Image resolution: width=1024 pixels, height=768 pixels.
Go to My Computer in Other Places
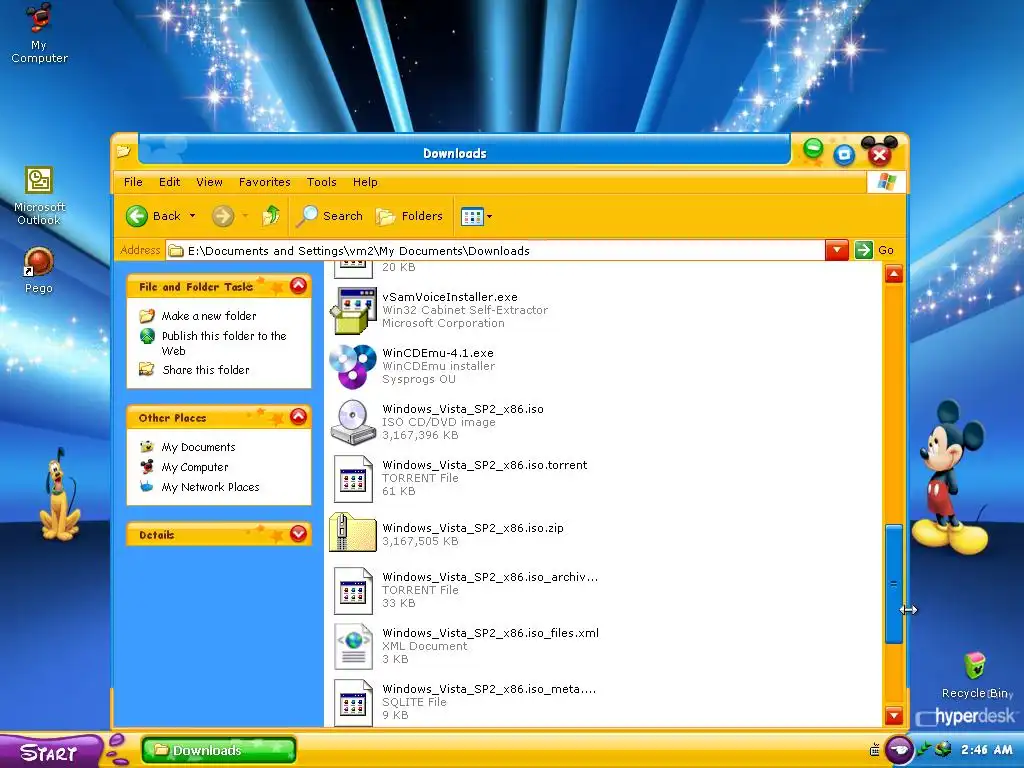195,468
